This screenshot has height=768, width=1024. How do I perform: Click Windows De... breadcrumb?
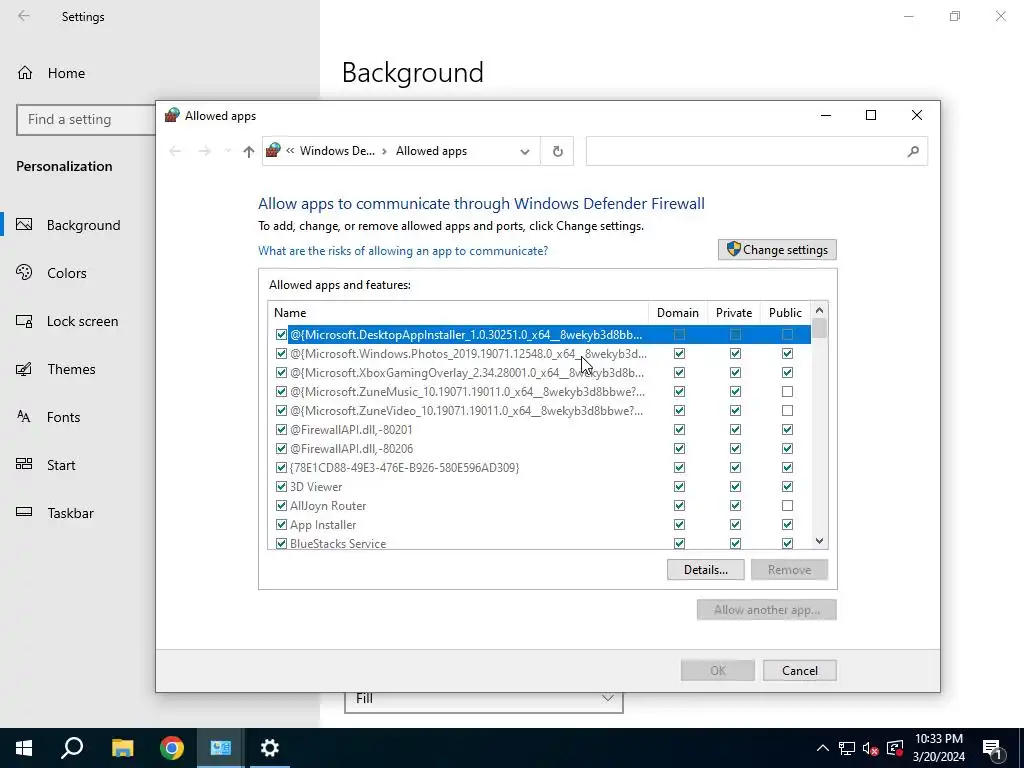(x=337, y=151)
